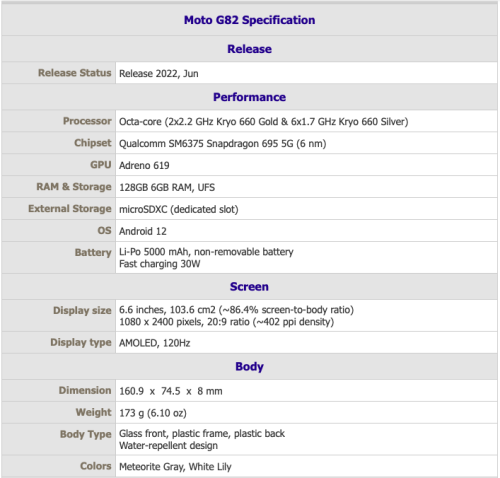Click the 'Body' section heading
This screenshot has height=478, width=500.
coord(249,367)
